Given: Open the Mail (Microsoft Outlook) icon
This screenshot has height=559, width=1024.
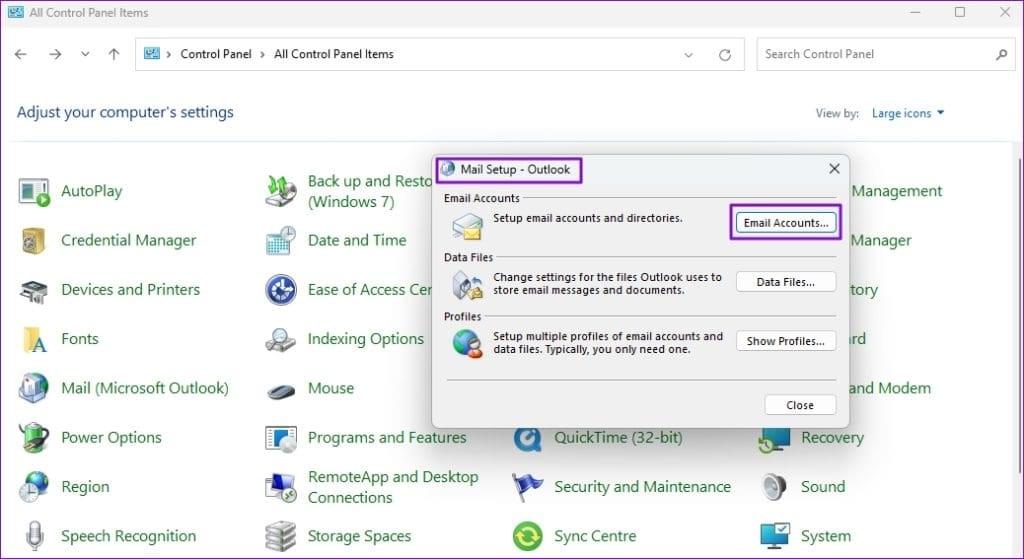Looking at the screenshot, I should pyautogui.click(x=34, y=388).
